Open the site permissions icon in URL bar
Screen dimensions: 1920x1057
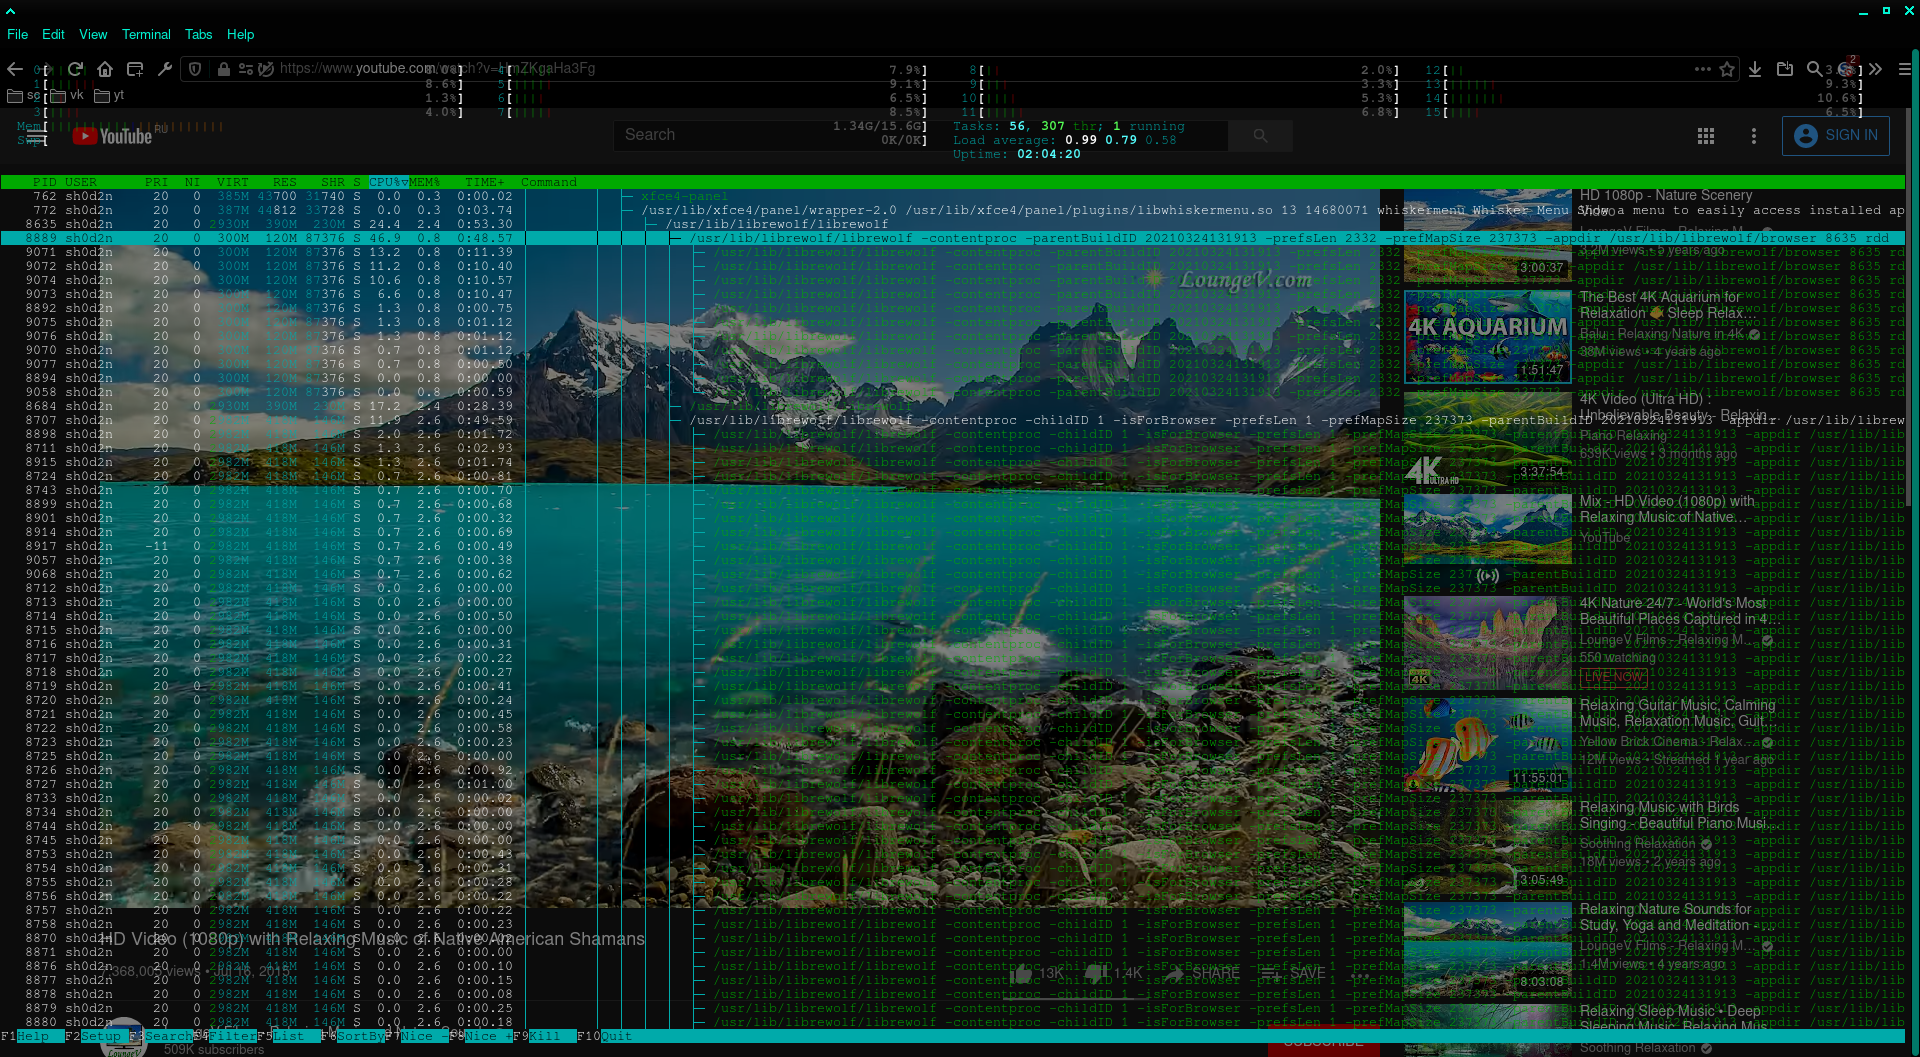(246, 69)
